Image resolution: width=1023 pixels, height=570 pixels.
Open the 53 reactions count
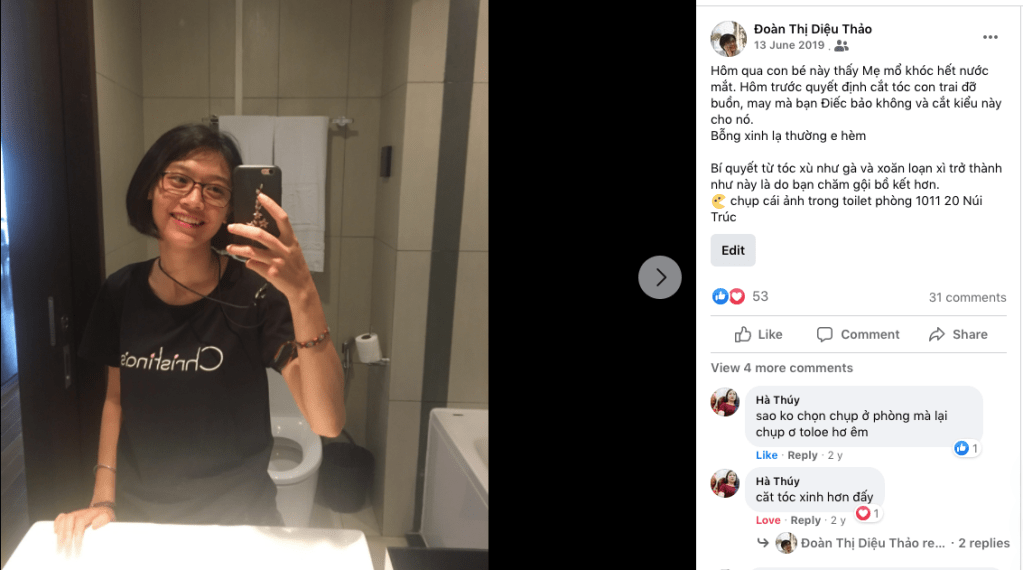point(760,297)
